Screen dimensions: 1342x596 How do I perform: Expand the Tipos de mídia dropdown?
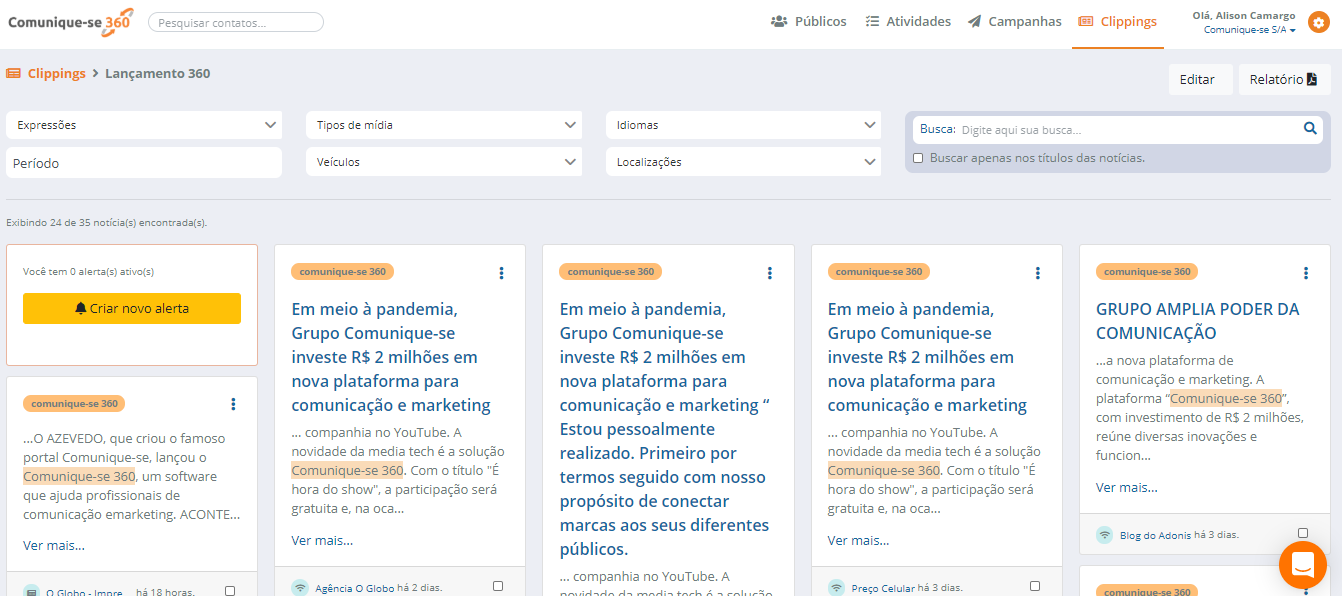tap(444, 125)
